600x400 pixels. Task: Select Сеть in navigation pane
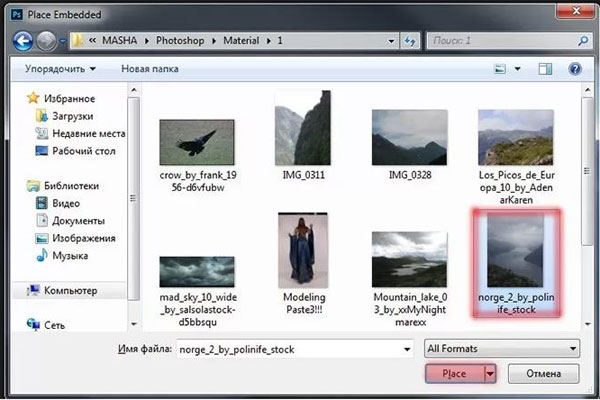[54, 325]
